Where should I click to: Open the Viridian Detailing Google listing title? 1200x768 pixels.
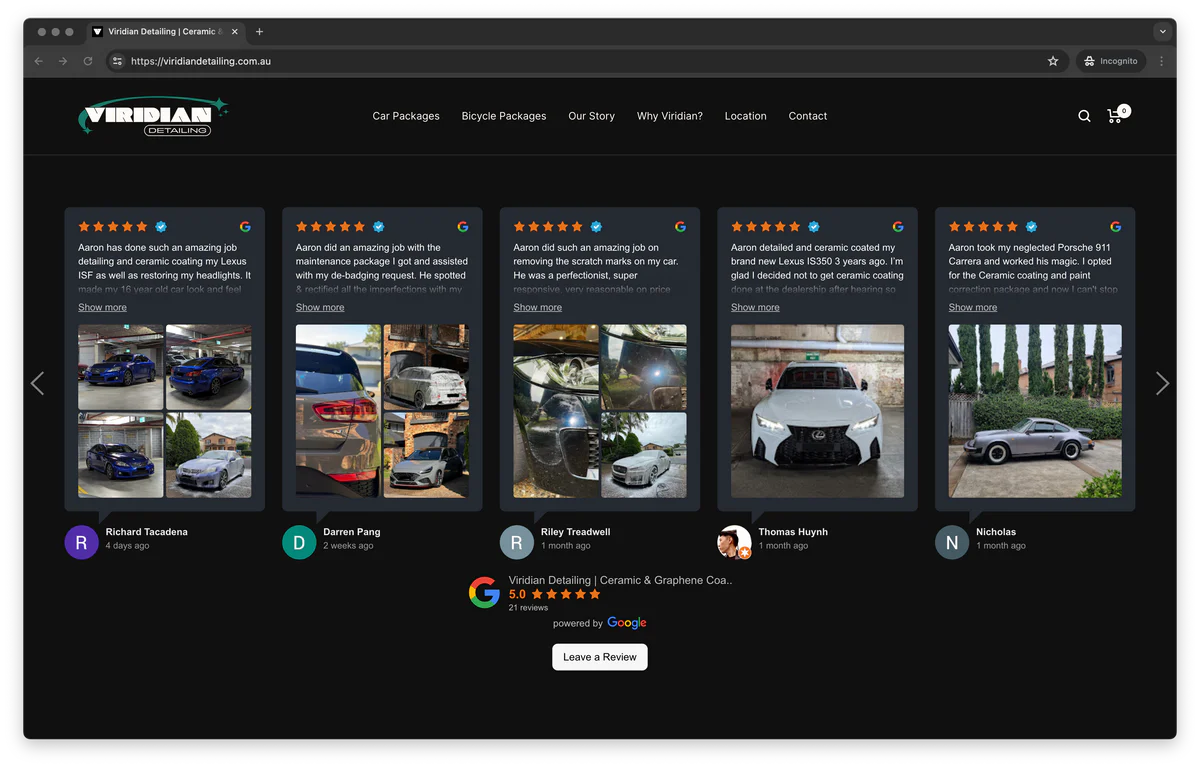(x=620, y=580)
